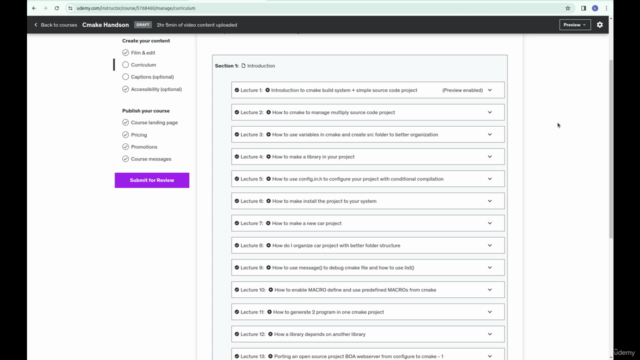
Task: Click checkmark icon beside Lecture 1
Action: point(237,90)
